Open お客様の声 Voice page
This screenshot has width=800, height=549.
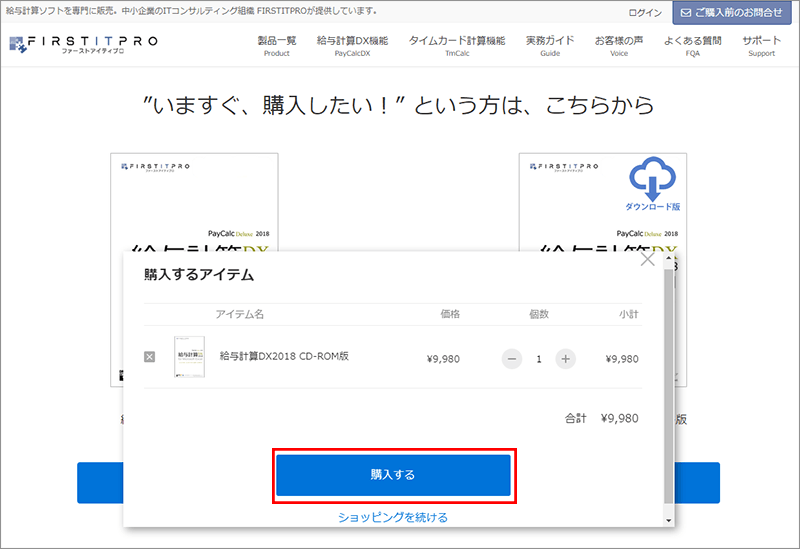619,45
